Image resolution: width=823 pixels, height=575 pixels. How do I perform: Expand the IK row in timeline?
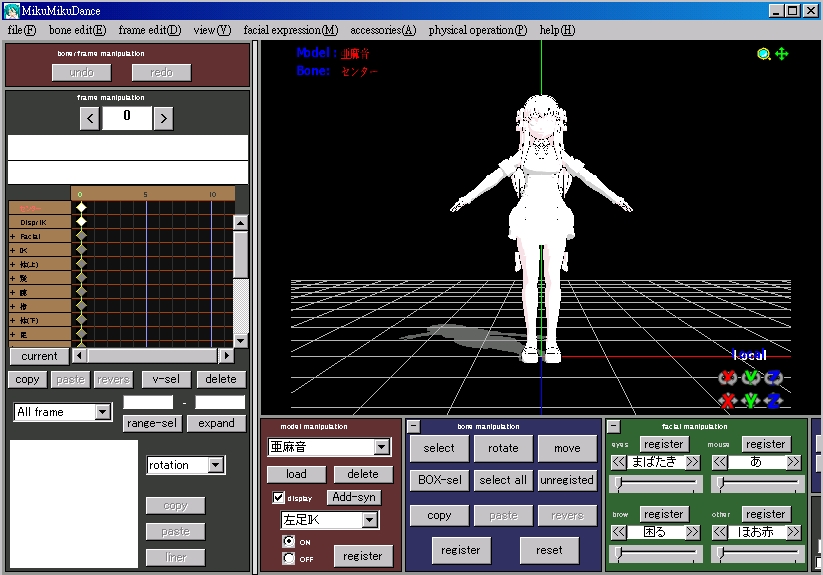(13, 251)
